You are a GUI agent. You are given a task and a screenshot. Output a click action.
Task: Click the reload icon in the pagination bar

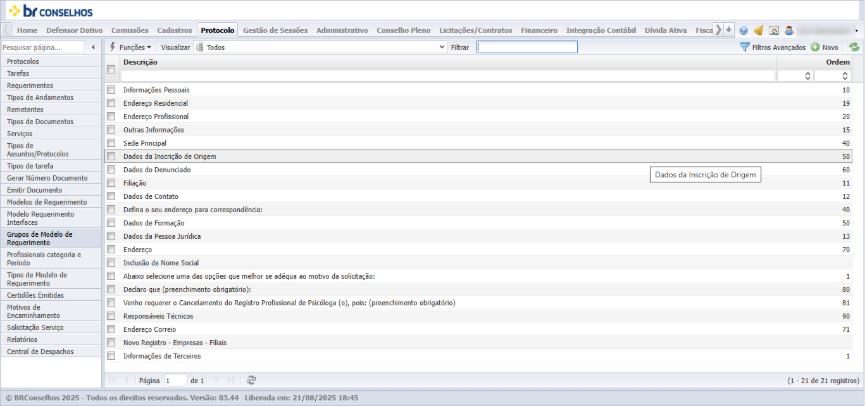coord(252,380)
